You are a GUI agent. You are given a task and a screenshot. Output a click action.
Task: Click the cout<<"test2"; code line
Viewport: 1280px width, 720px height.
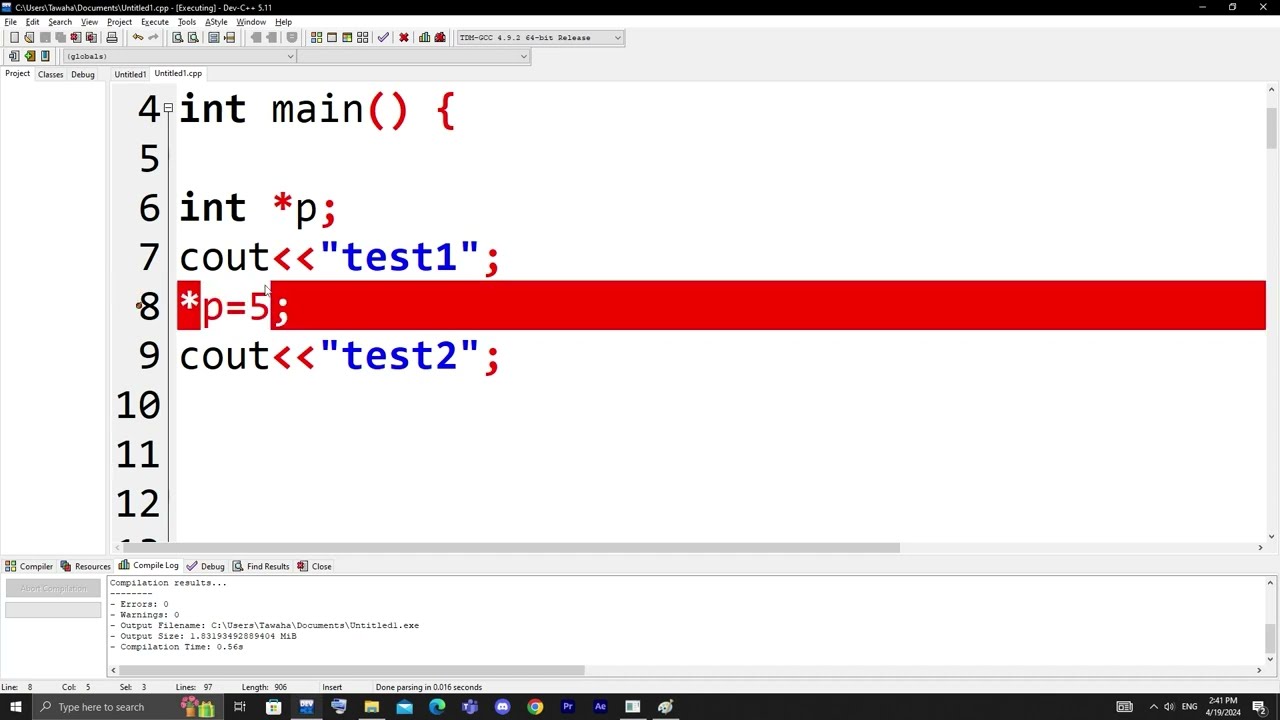click(339, 356)
